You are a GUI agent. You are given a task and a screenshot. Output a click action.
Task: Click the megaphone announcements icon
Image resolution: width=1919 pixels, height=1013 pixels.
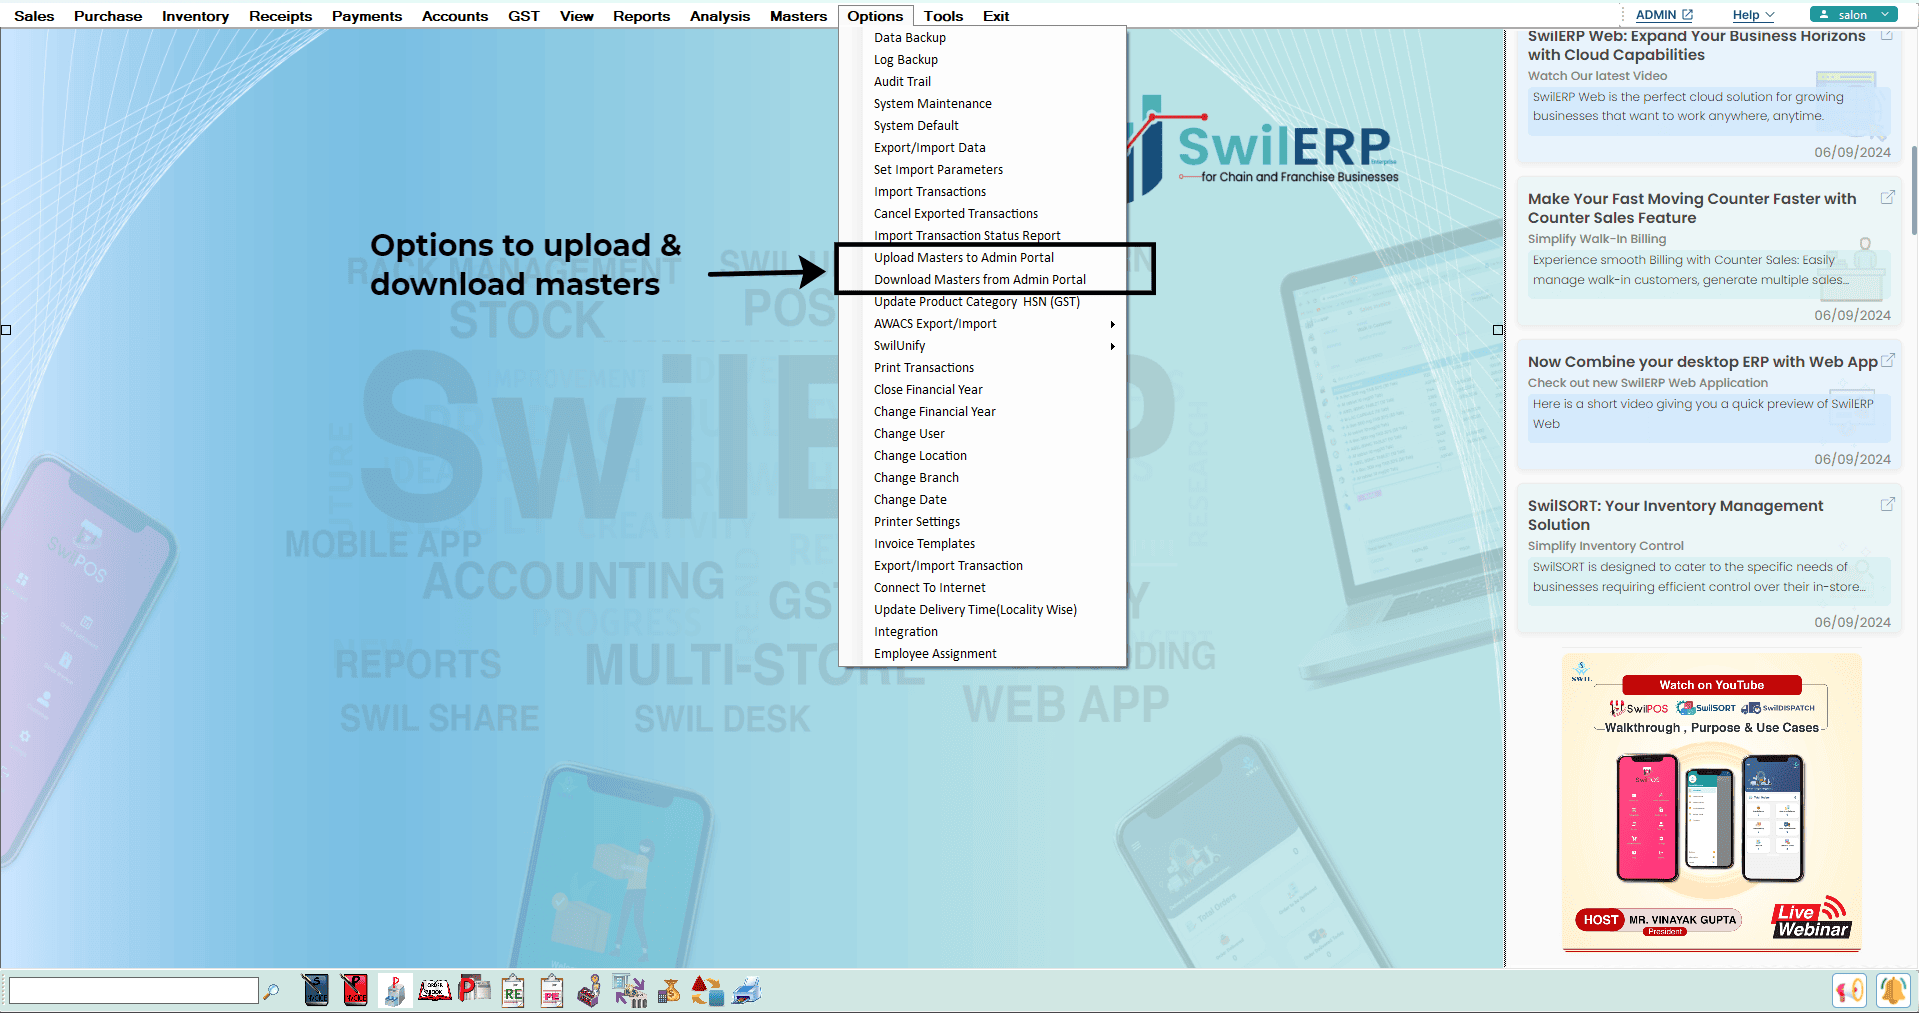pyautogui.click(x=1850, y=990)
